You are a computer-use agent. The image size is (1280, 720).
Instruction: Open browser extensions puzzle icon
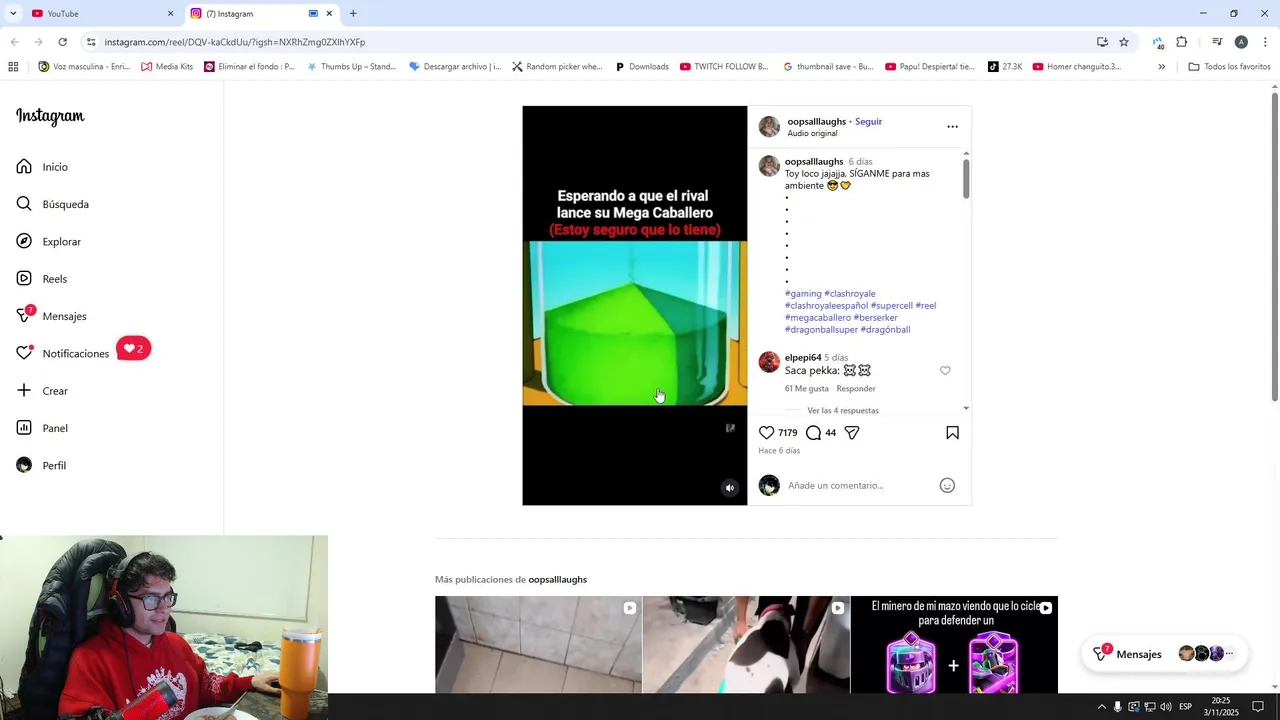click(x=1182, y=42)
